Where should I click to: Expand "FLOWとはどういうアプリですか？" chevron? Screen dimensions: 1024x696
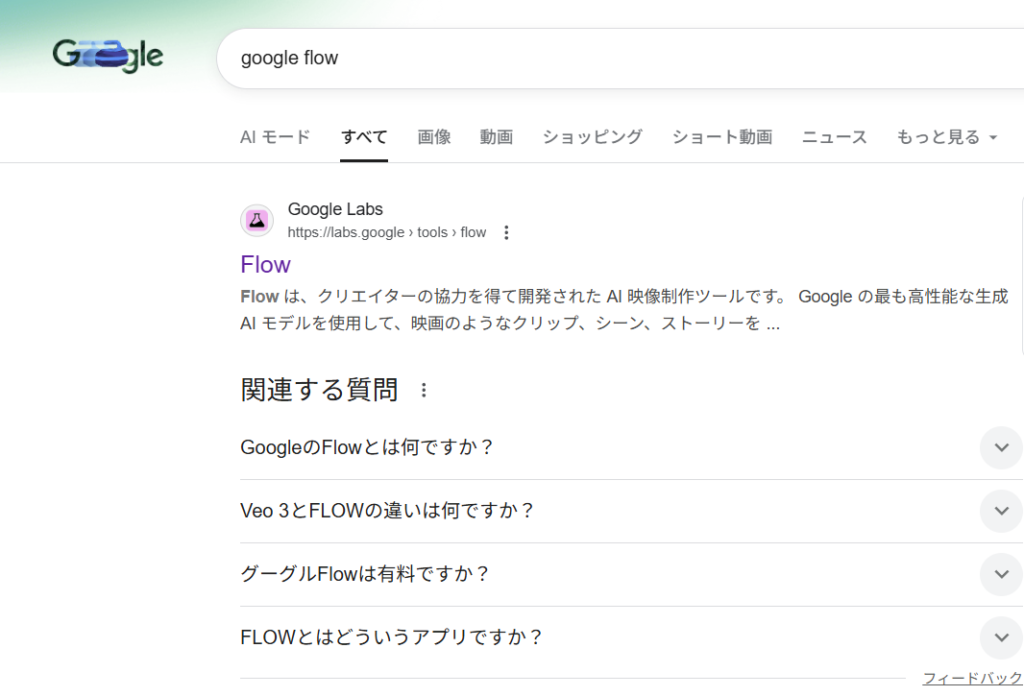(x=1001, y=637)
